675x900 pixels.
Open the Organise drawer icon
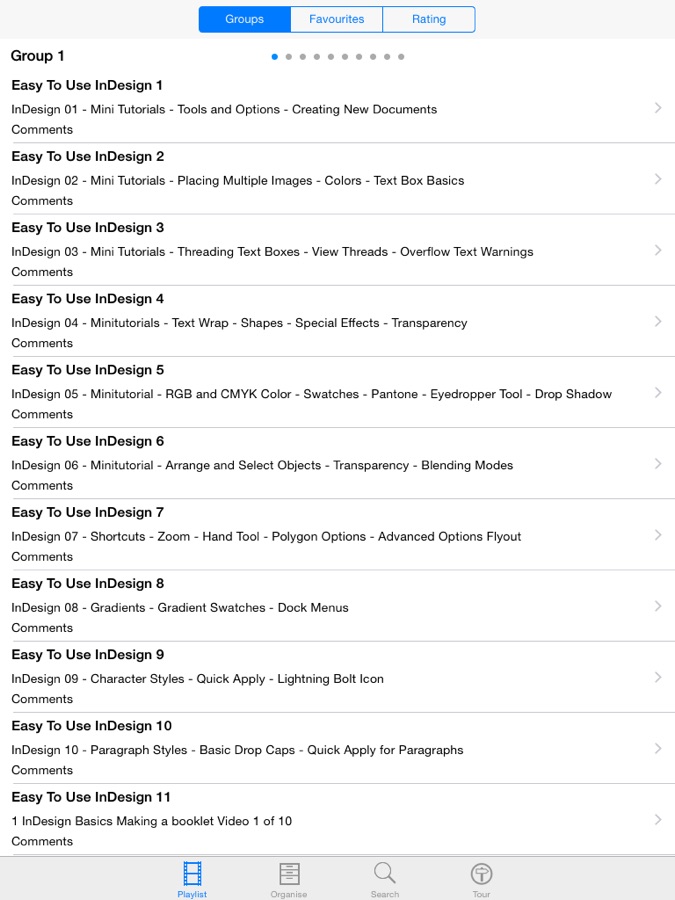tap(289, 875)
